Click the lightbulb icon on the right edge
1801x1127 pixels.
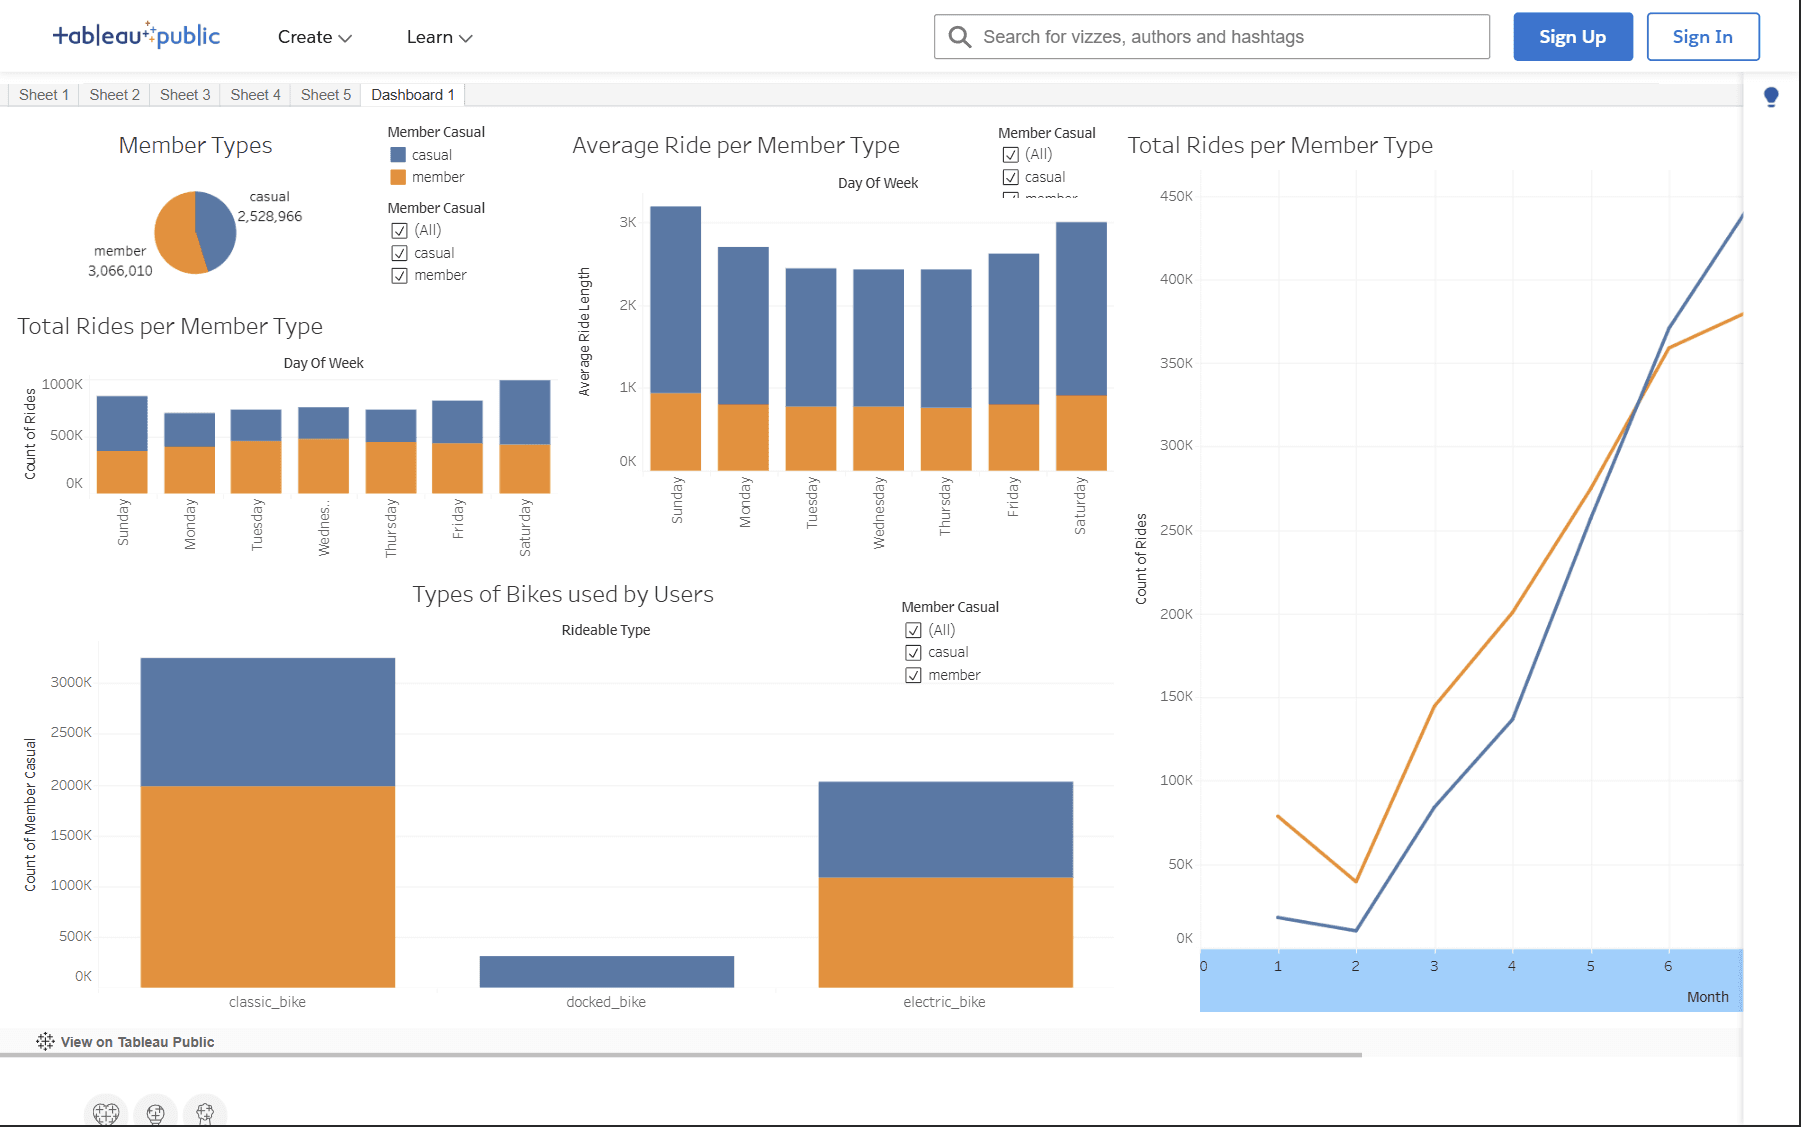pos(1770,96)
